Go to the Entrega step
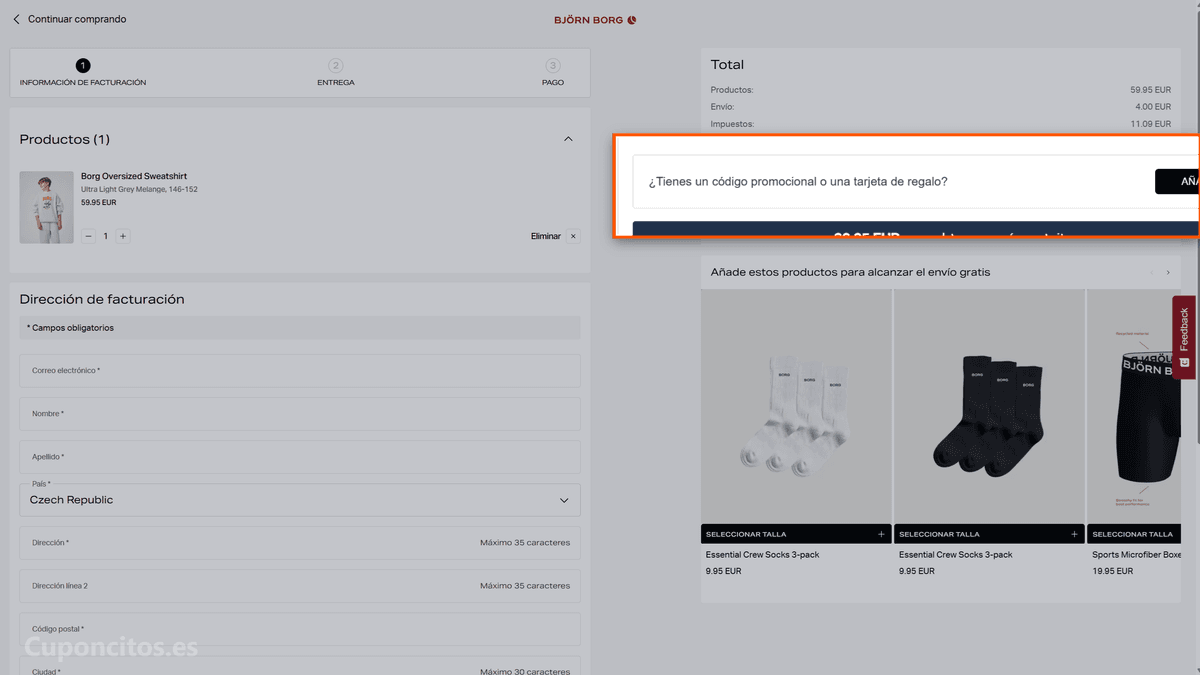 coord(336,73)
